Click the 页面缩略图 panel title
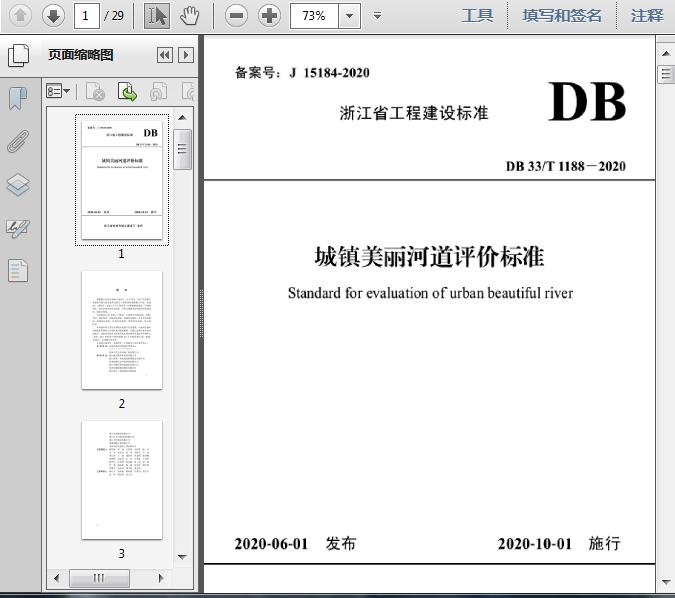675x598 pixels. (x=81, y=55)
